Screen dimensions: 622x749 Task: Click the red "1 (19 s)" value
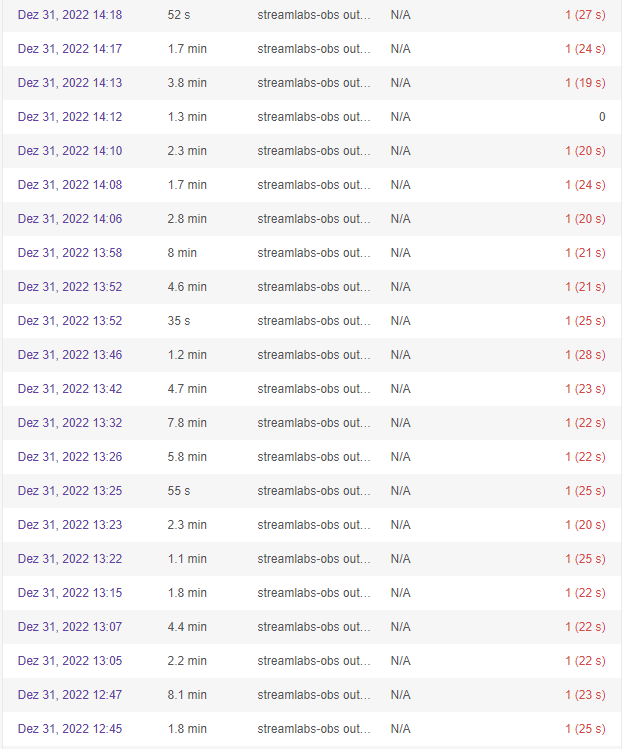(x=585, y=83)
